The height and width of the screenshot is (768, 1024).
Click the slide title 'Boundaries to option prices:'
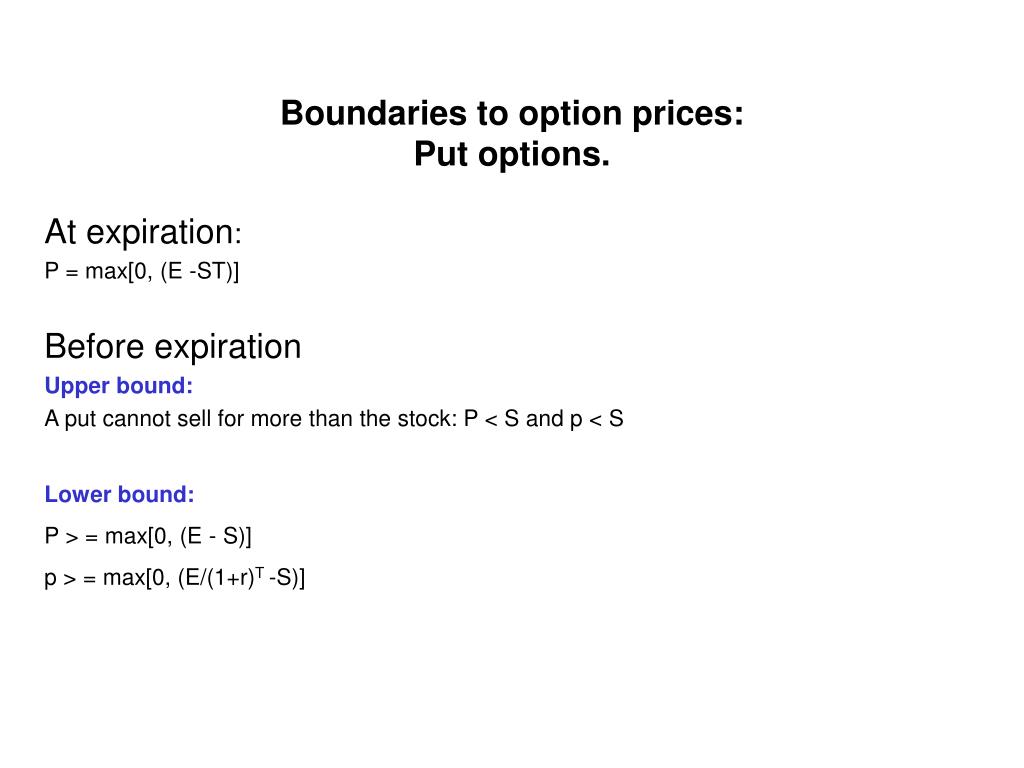click(512, 114)
